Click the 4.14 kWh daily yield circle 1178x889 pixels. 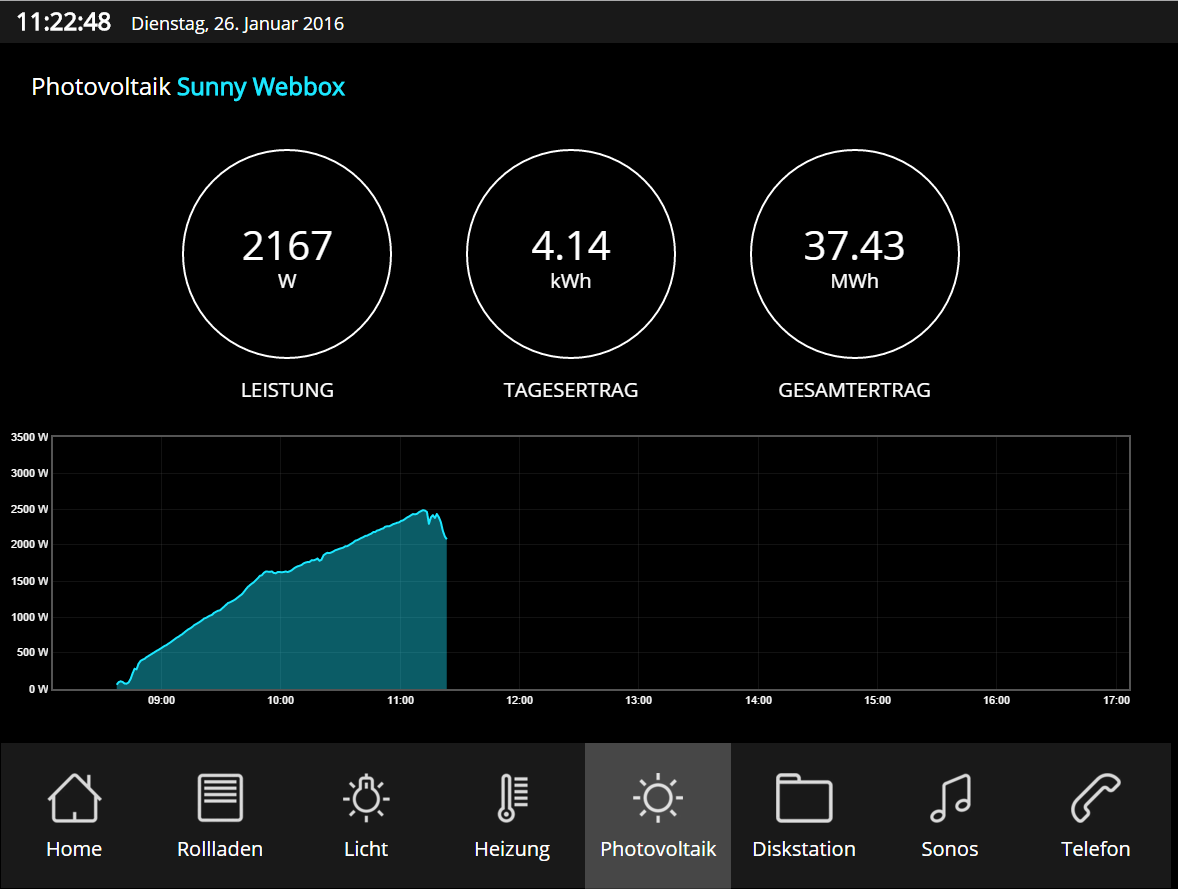click(x=571, y=254)
